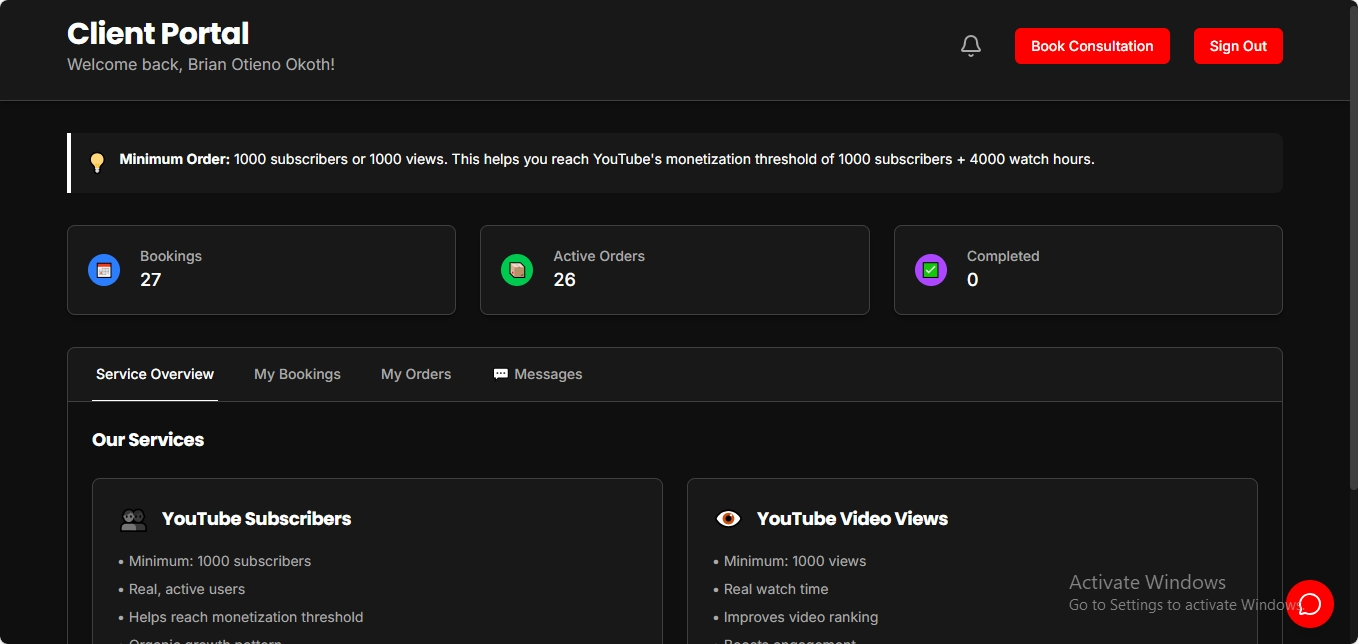Viewport: 1358px width, 644px height.
Task: Click the lightbulb icon in the notice banner
Action: pos(97,162)
